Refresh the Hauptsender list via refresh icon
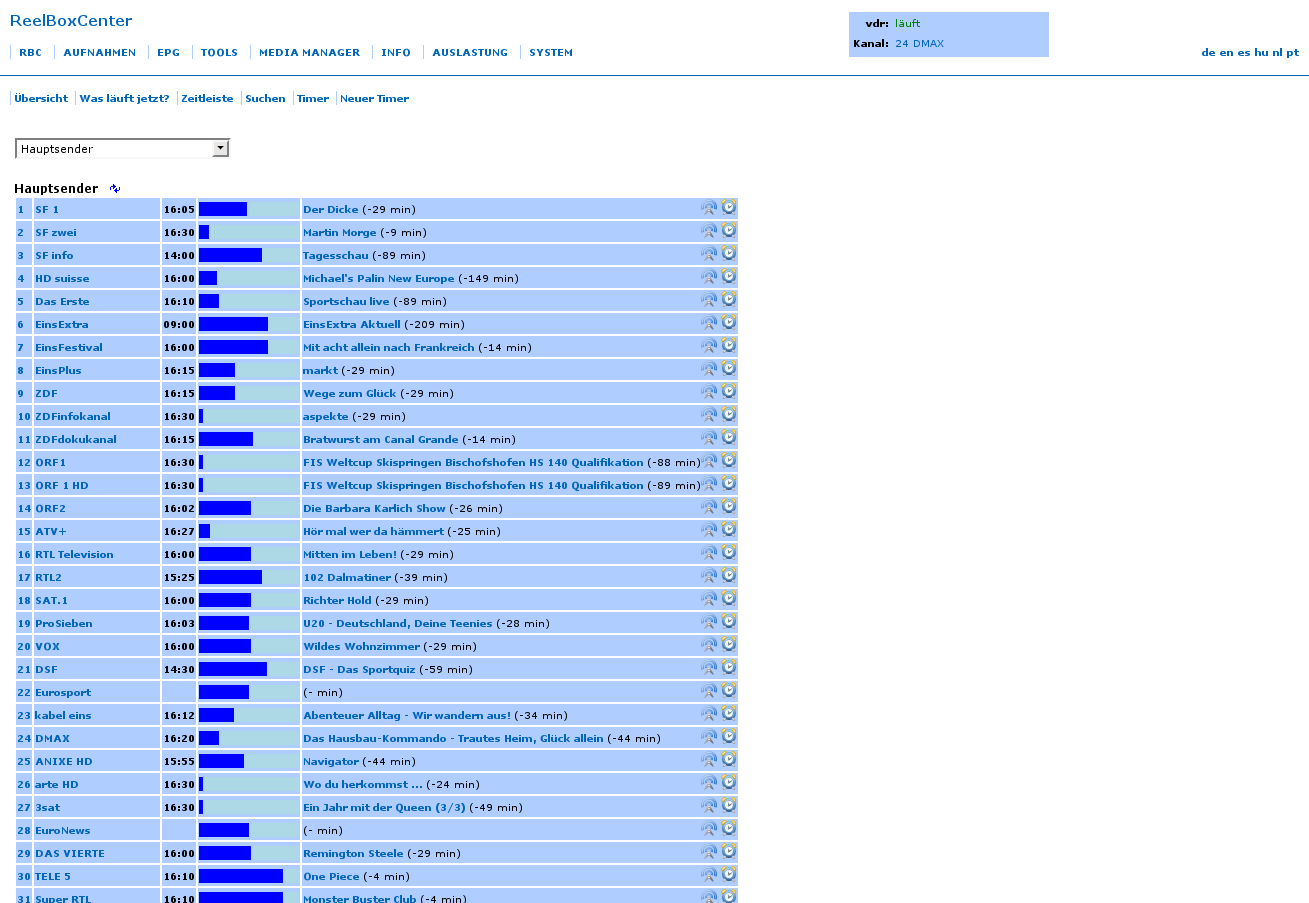The width and height of the screenshot is (1309, 903). [115, 188]
